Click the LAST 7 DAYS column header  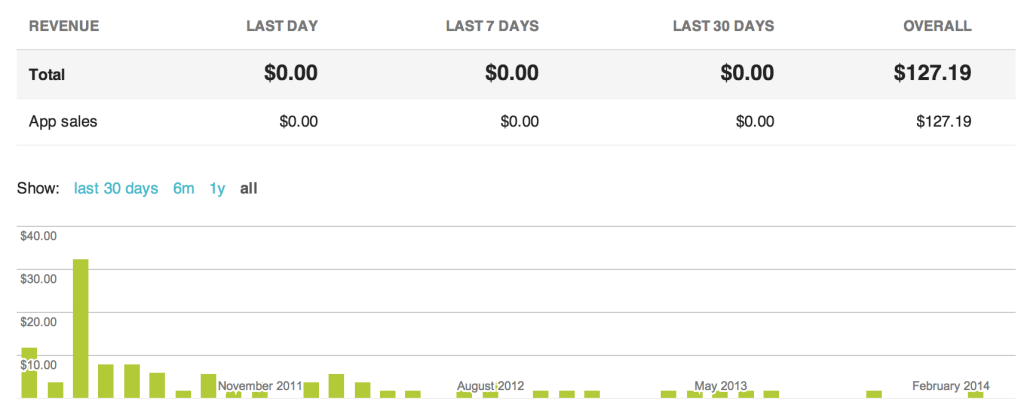pos(492,27)
